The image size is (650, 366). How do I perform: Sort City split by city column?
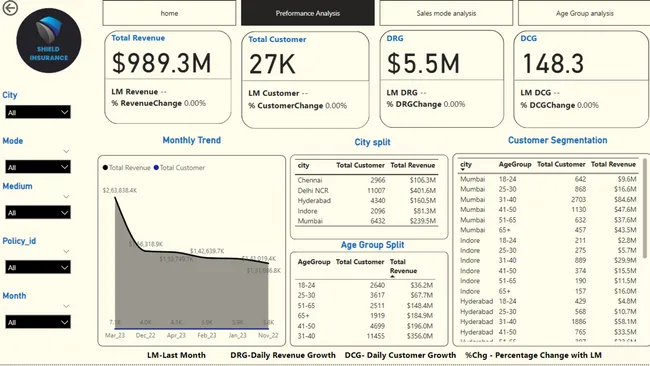tap(303, 165)
